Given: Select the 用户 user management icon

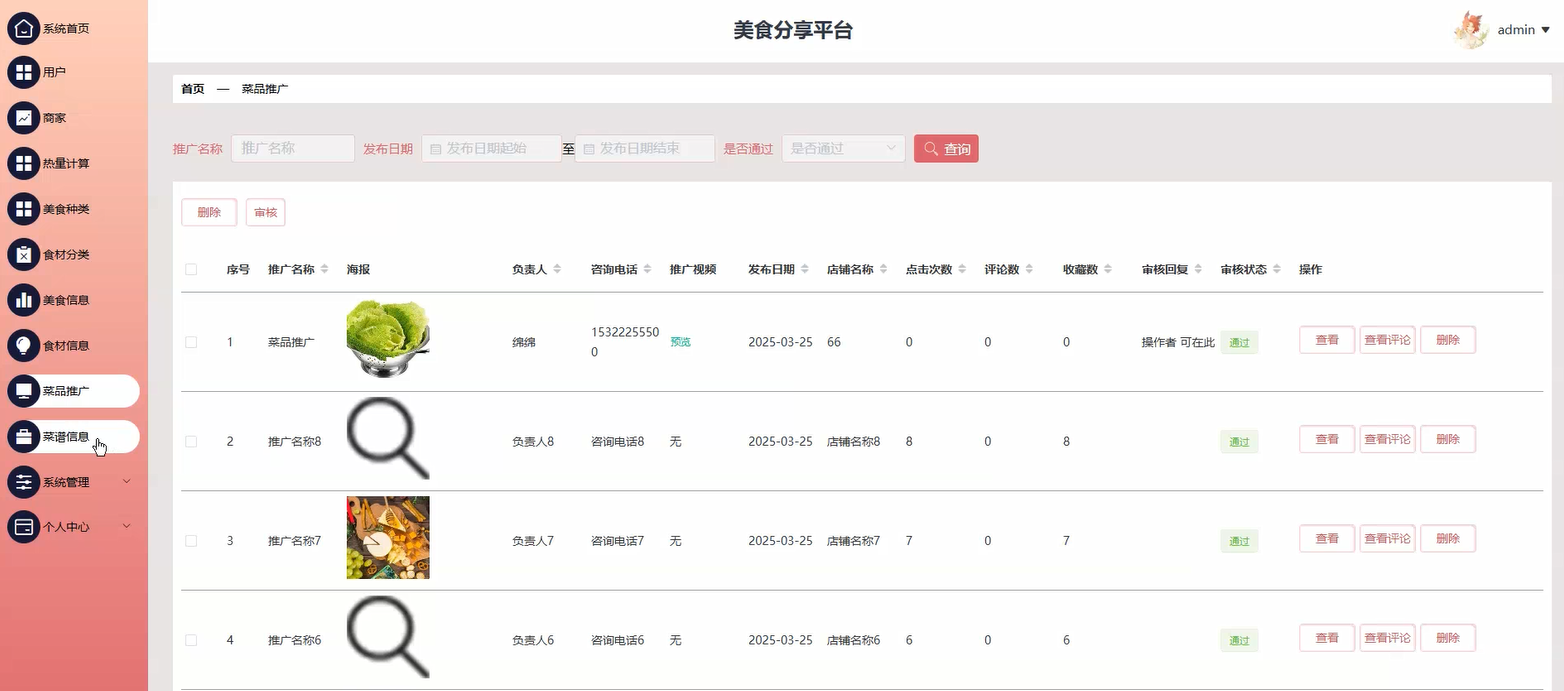Looking at the screenshot, I should [x=23, y=72].
